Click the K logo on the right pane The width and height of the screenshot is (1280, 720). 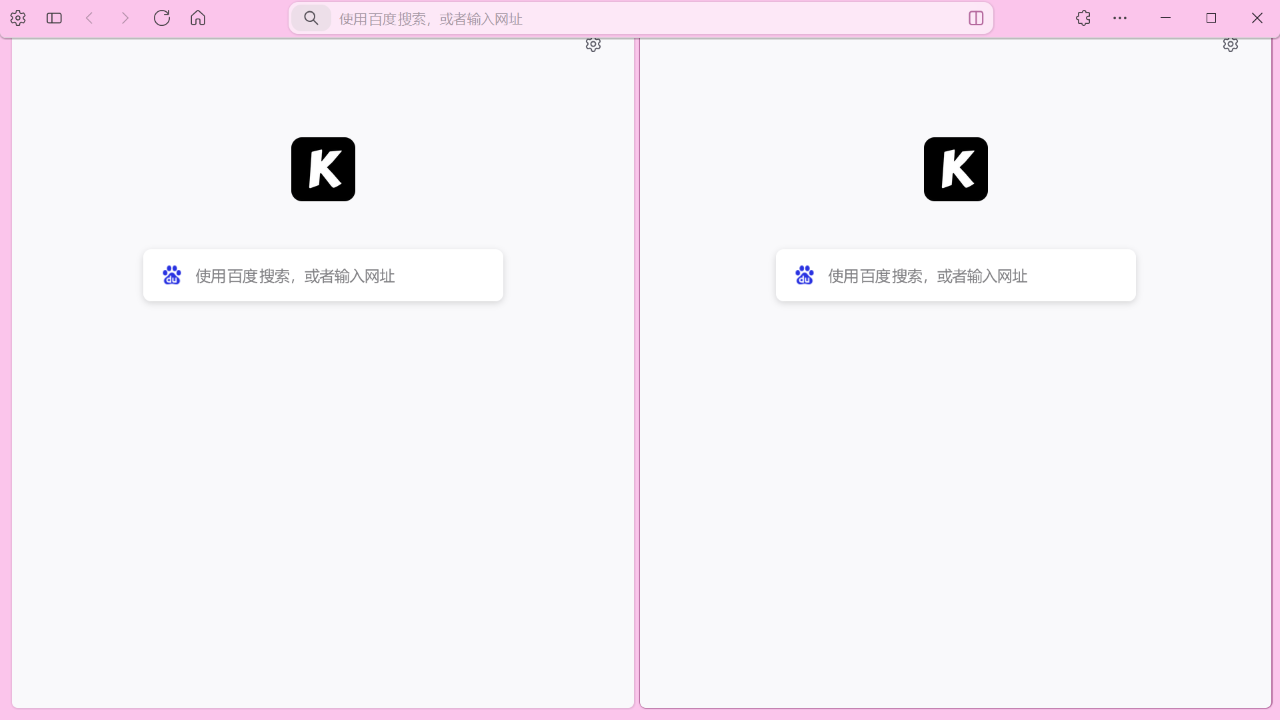coord(955,169)
